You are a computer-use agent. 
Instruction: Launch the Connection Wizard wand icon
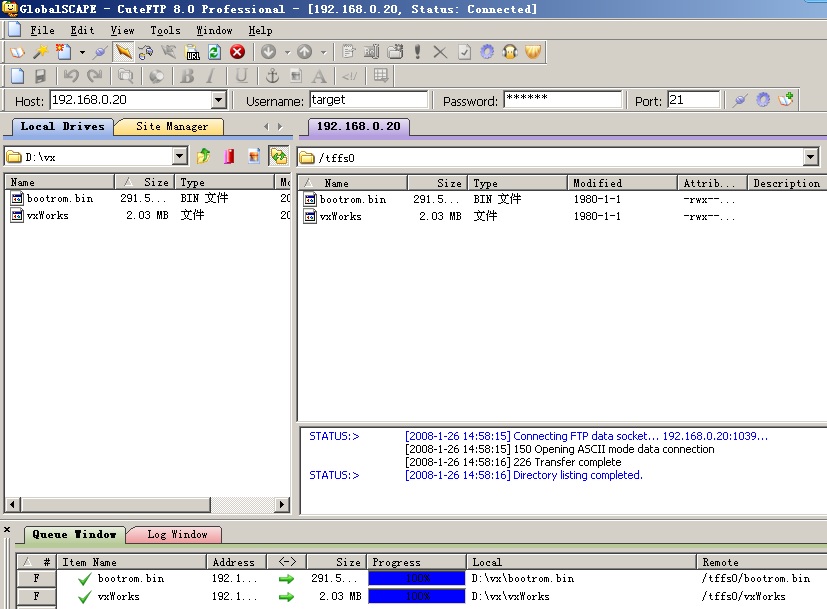coord(41,52)
